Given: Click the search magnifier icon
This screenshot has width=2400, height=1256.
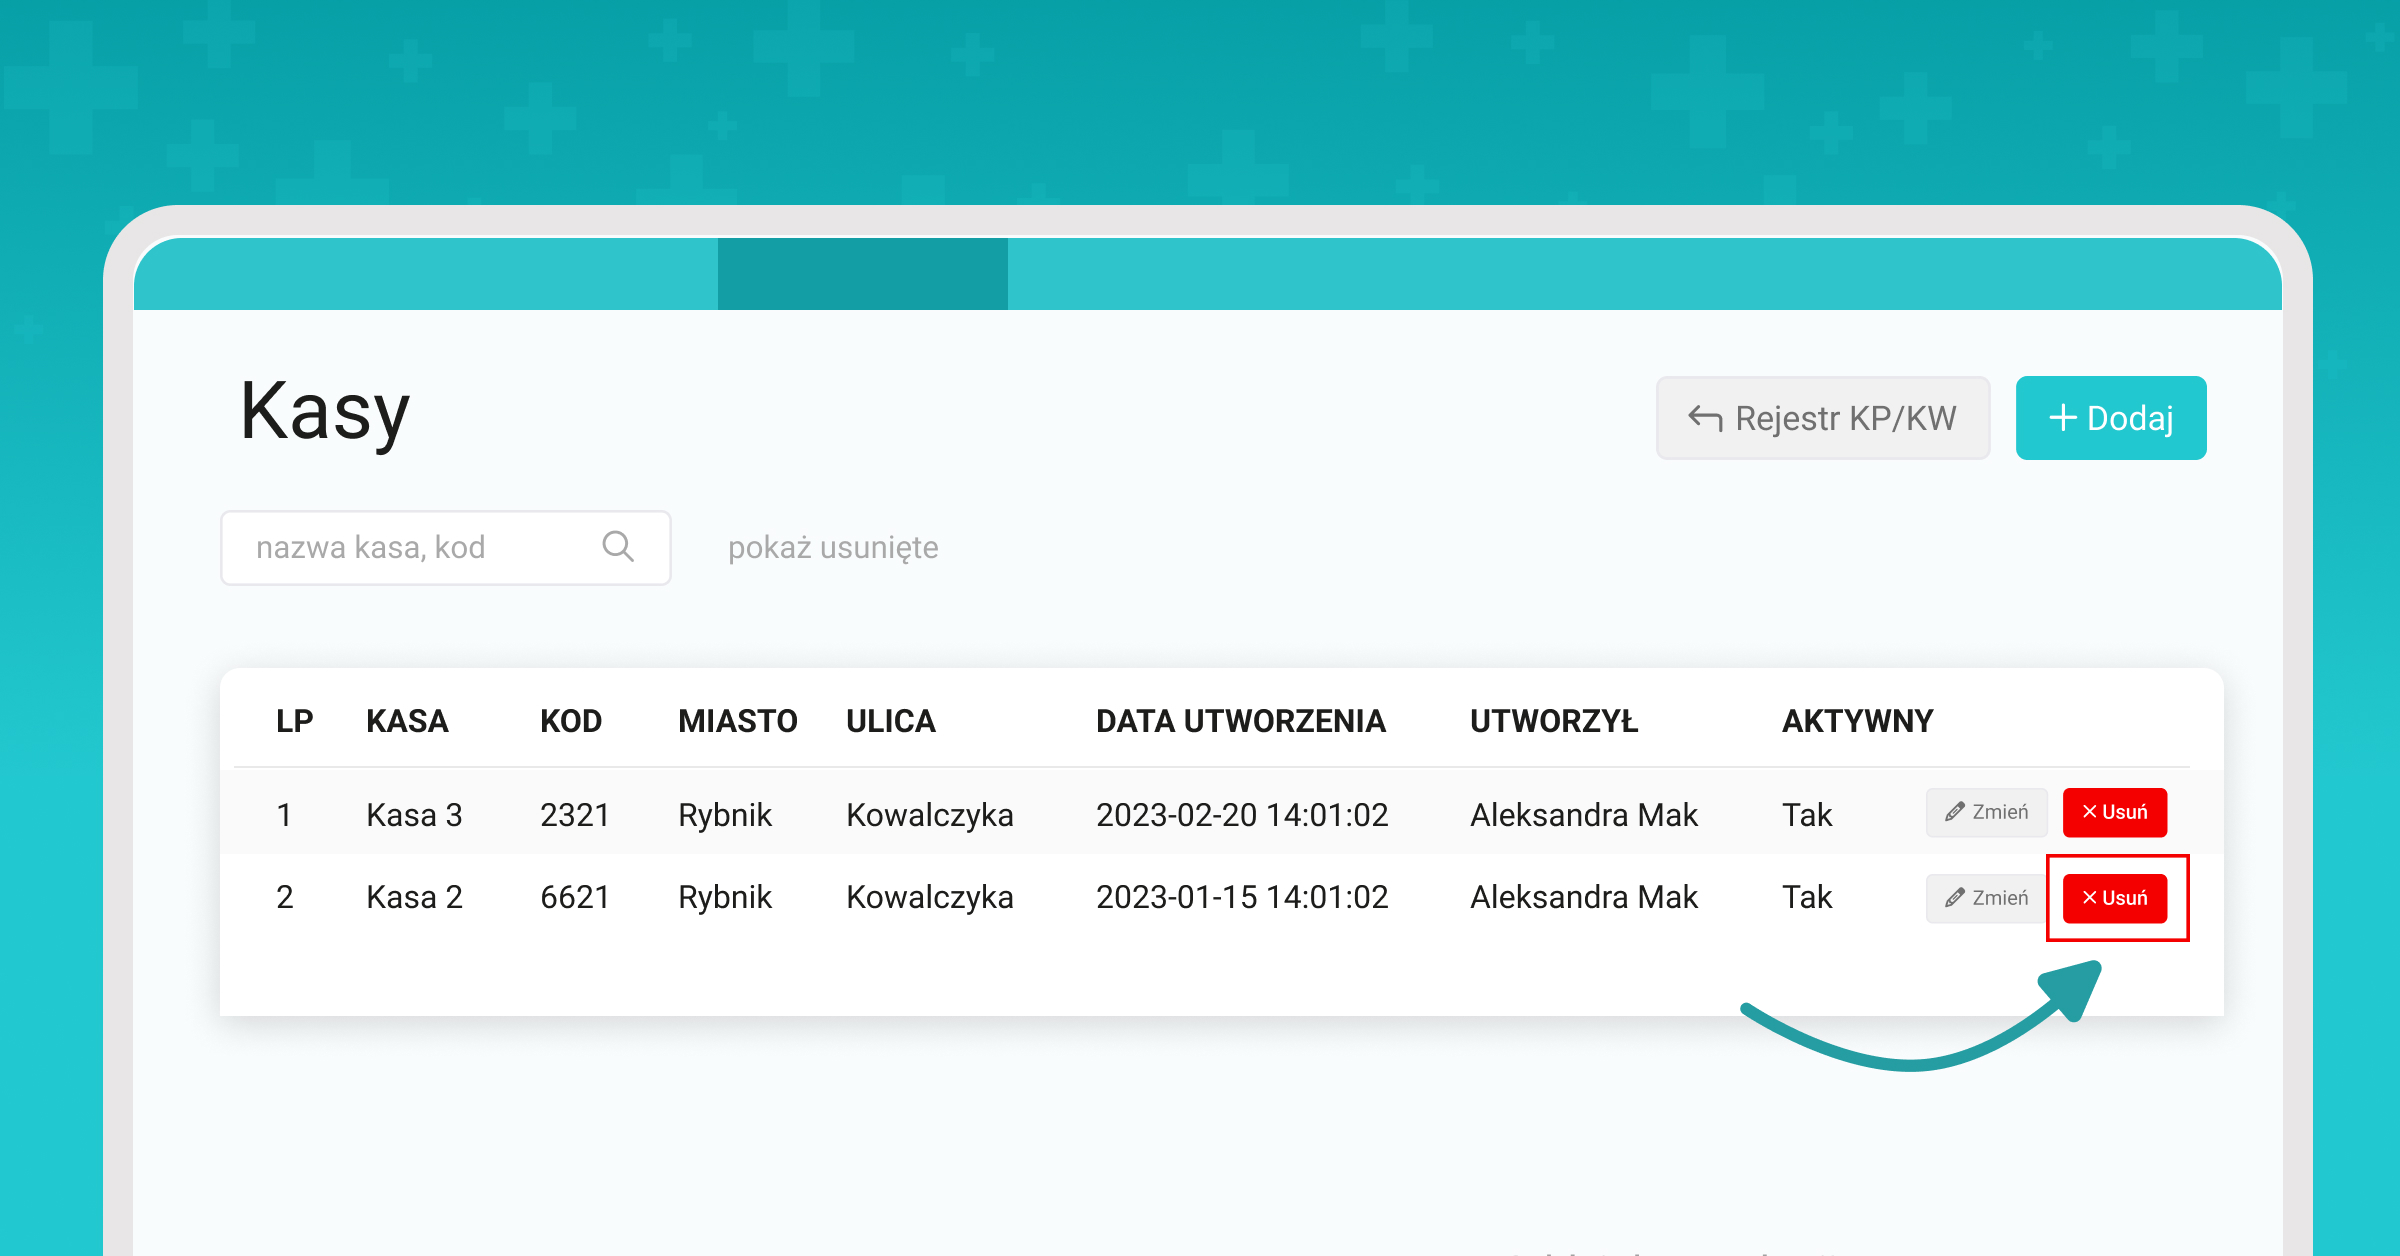Looking at the screenshot, I should [618, 546].
